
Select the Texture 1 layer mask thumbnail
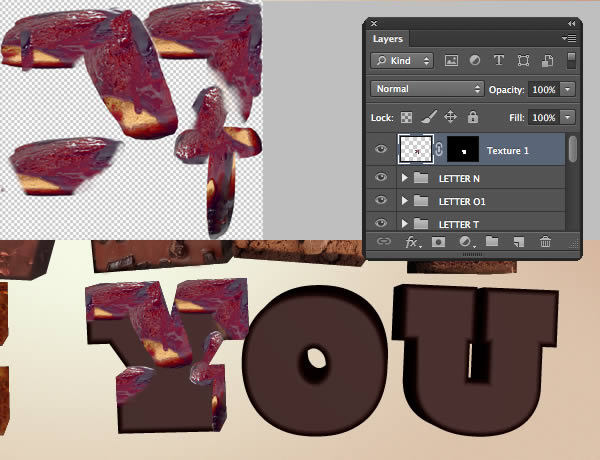[463, 150]
